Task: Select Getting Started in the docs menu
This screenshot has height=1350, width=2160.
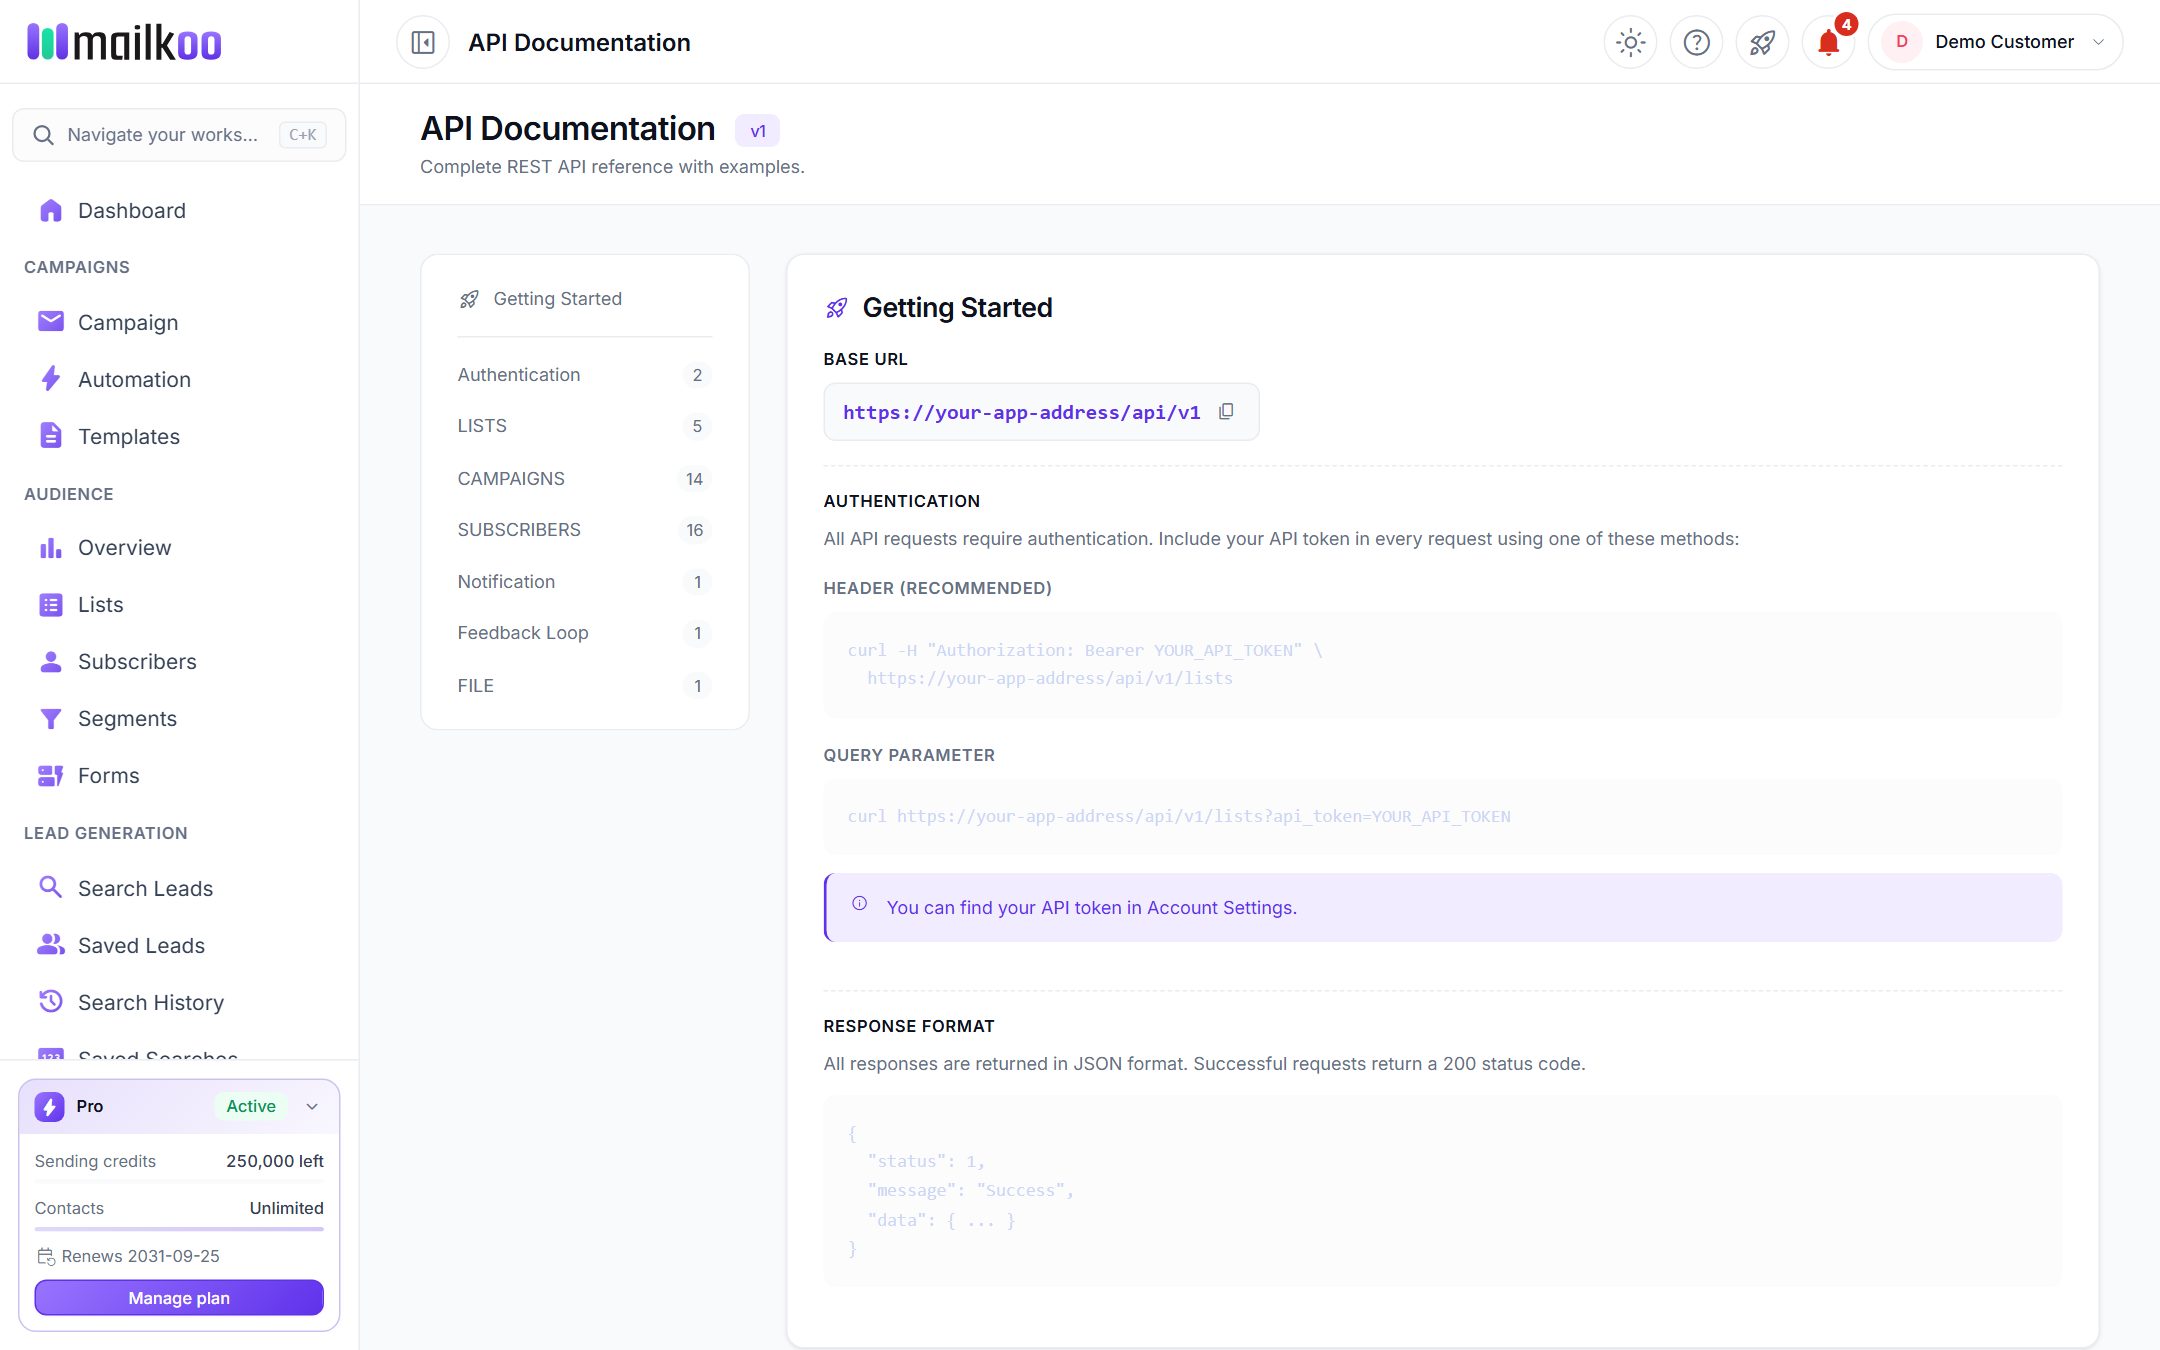Action: tap(585, 299)
